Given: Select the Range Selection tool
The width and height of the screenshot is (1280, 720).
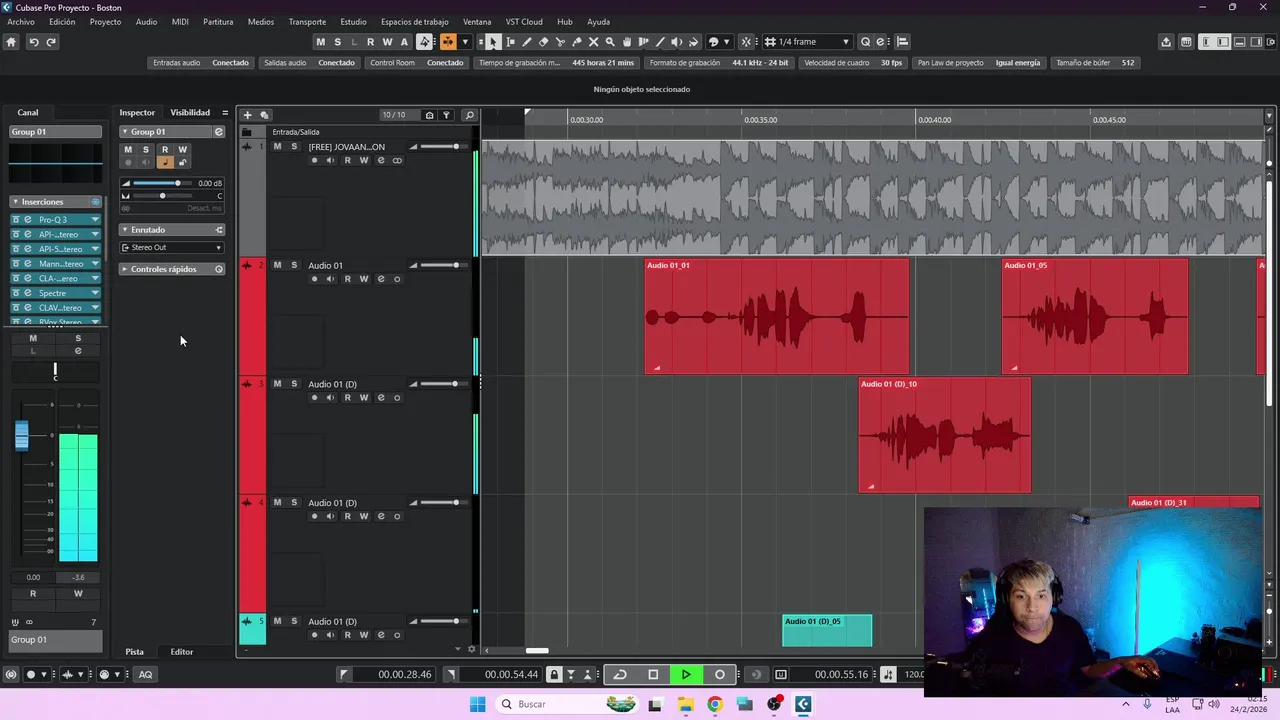Looking at the screenshot, I should point(510,42).
